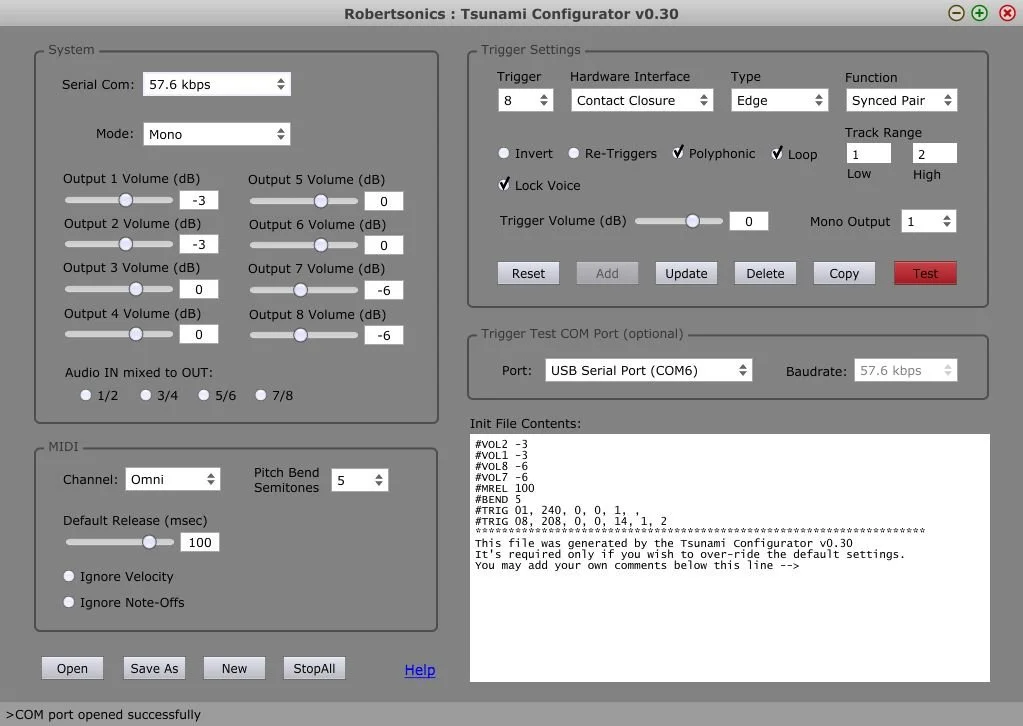The height and width of the screenshot is (726, 1023).
Task: Click Output 3 Volume value field
Action: 199,290
